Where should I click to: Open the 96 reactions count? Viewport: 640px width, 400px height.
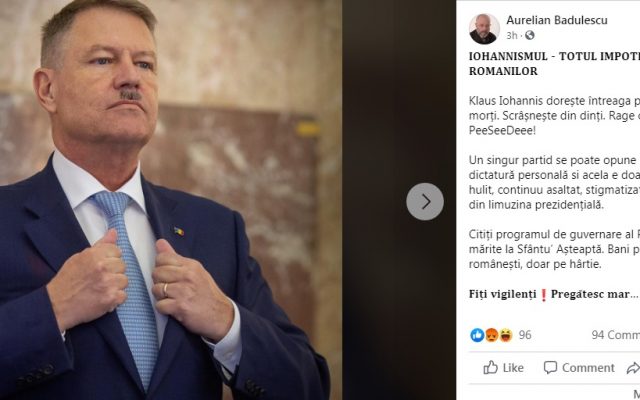tap(525, 335)
